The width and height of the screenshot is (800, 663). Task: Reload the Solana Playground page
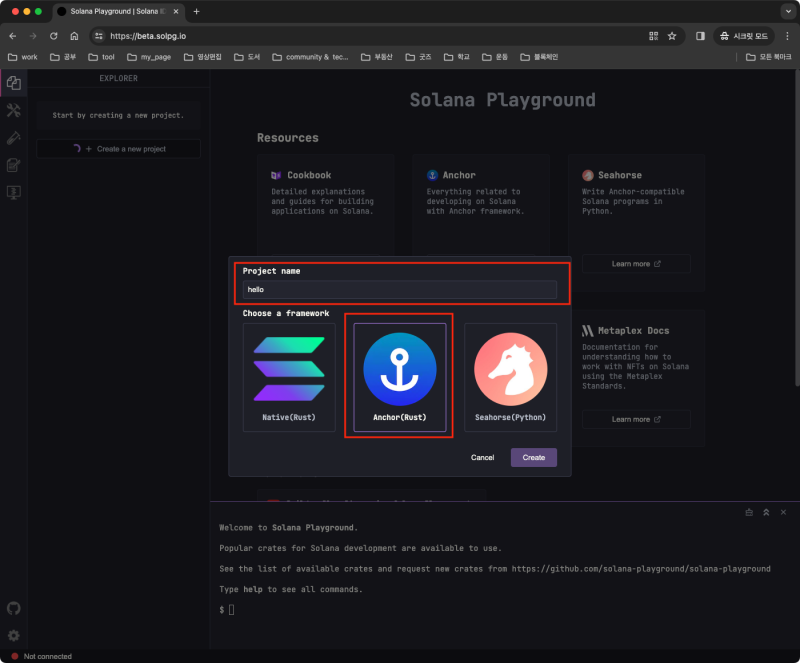[x=54, y=36]
